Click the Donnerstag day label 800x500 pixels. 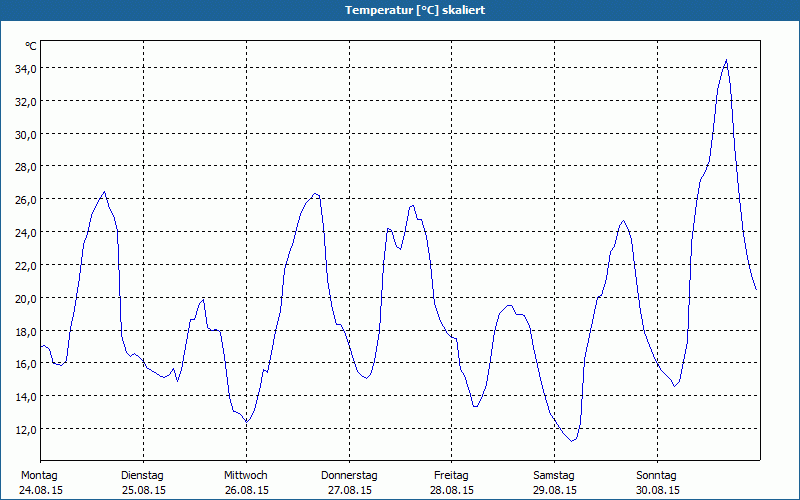coord(349,476)
